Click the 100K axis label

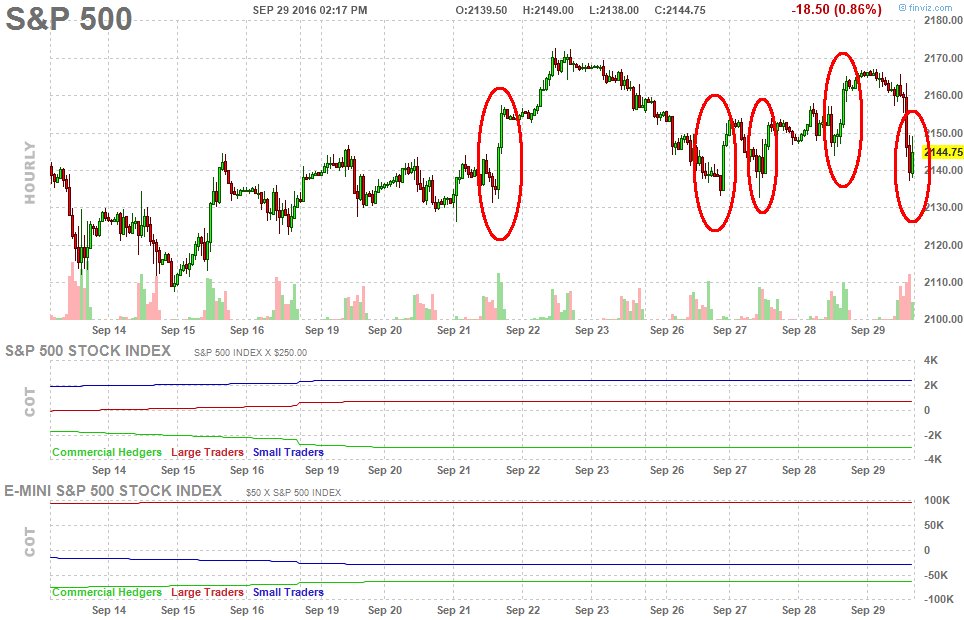tap(937, 501)
